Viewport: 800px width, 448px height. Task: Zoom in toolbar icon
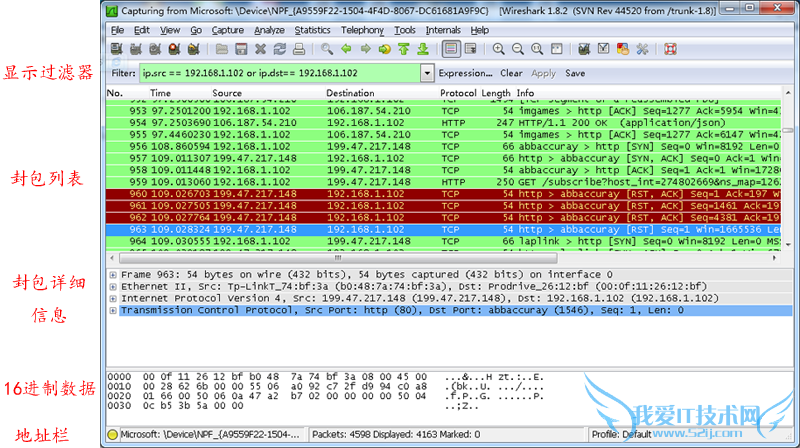pos(498,49)
